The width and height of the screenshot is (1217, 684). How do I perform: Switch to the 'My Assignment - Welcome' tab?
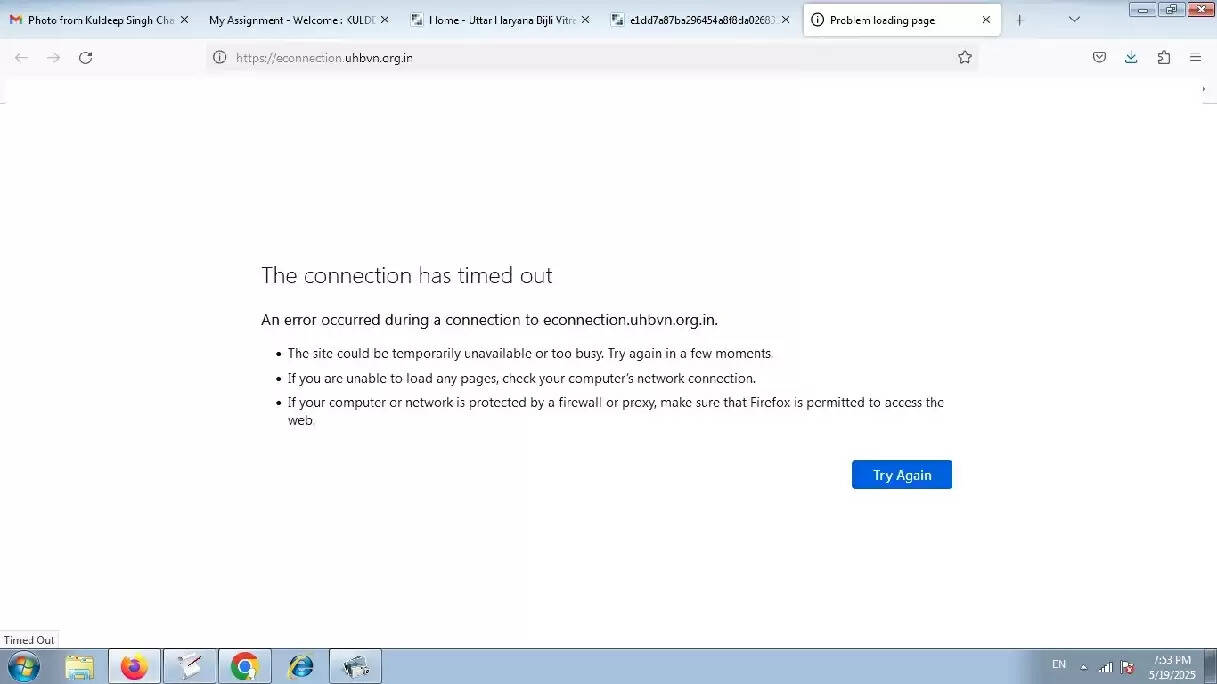coord(290,20)
